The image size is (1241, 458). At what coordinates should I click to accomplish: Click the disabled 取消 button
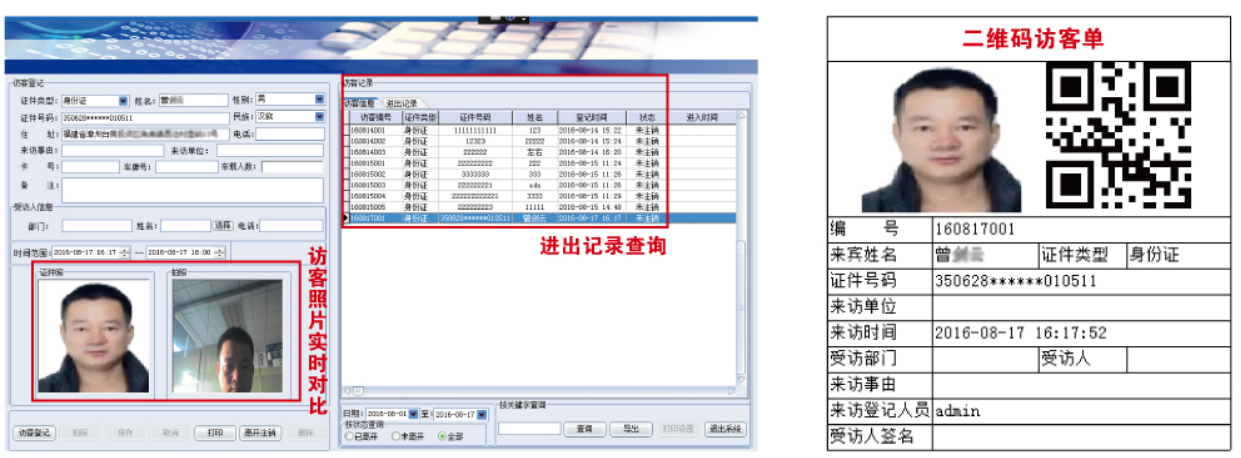(169, 432)
